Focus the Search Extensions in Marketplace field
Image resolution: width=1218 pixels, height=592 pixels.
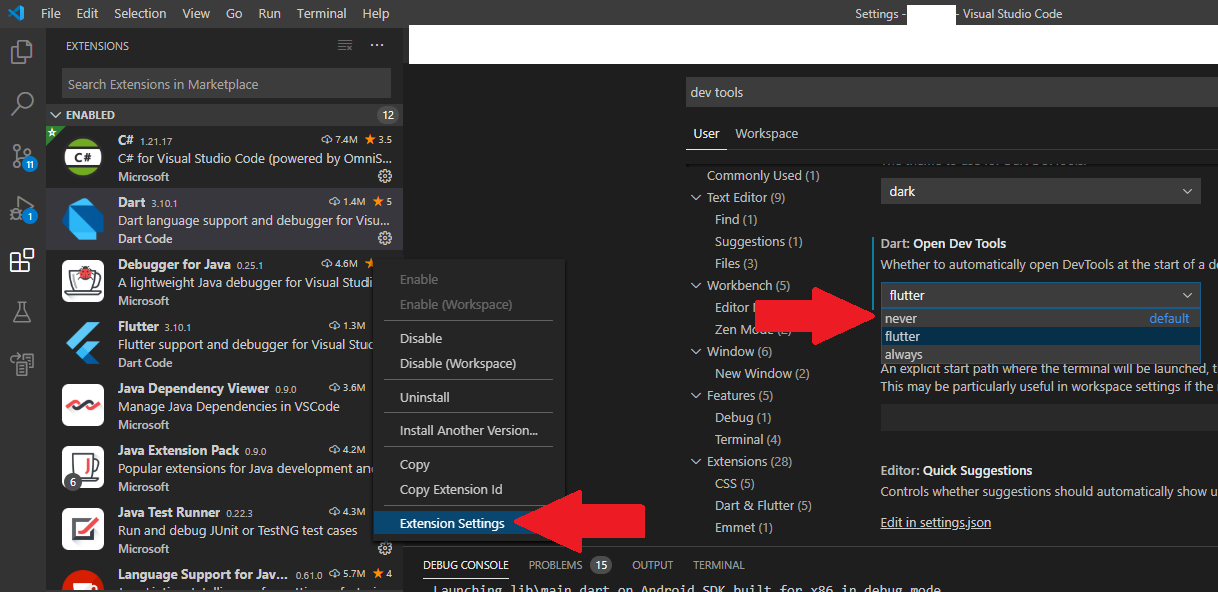tap(226, 84)
